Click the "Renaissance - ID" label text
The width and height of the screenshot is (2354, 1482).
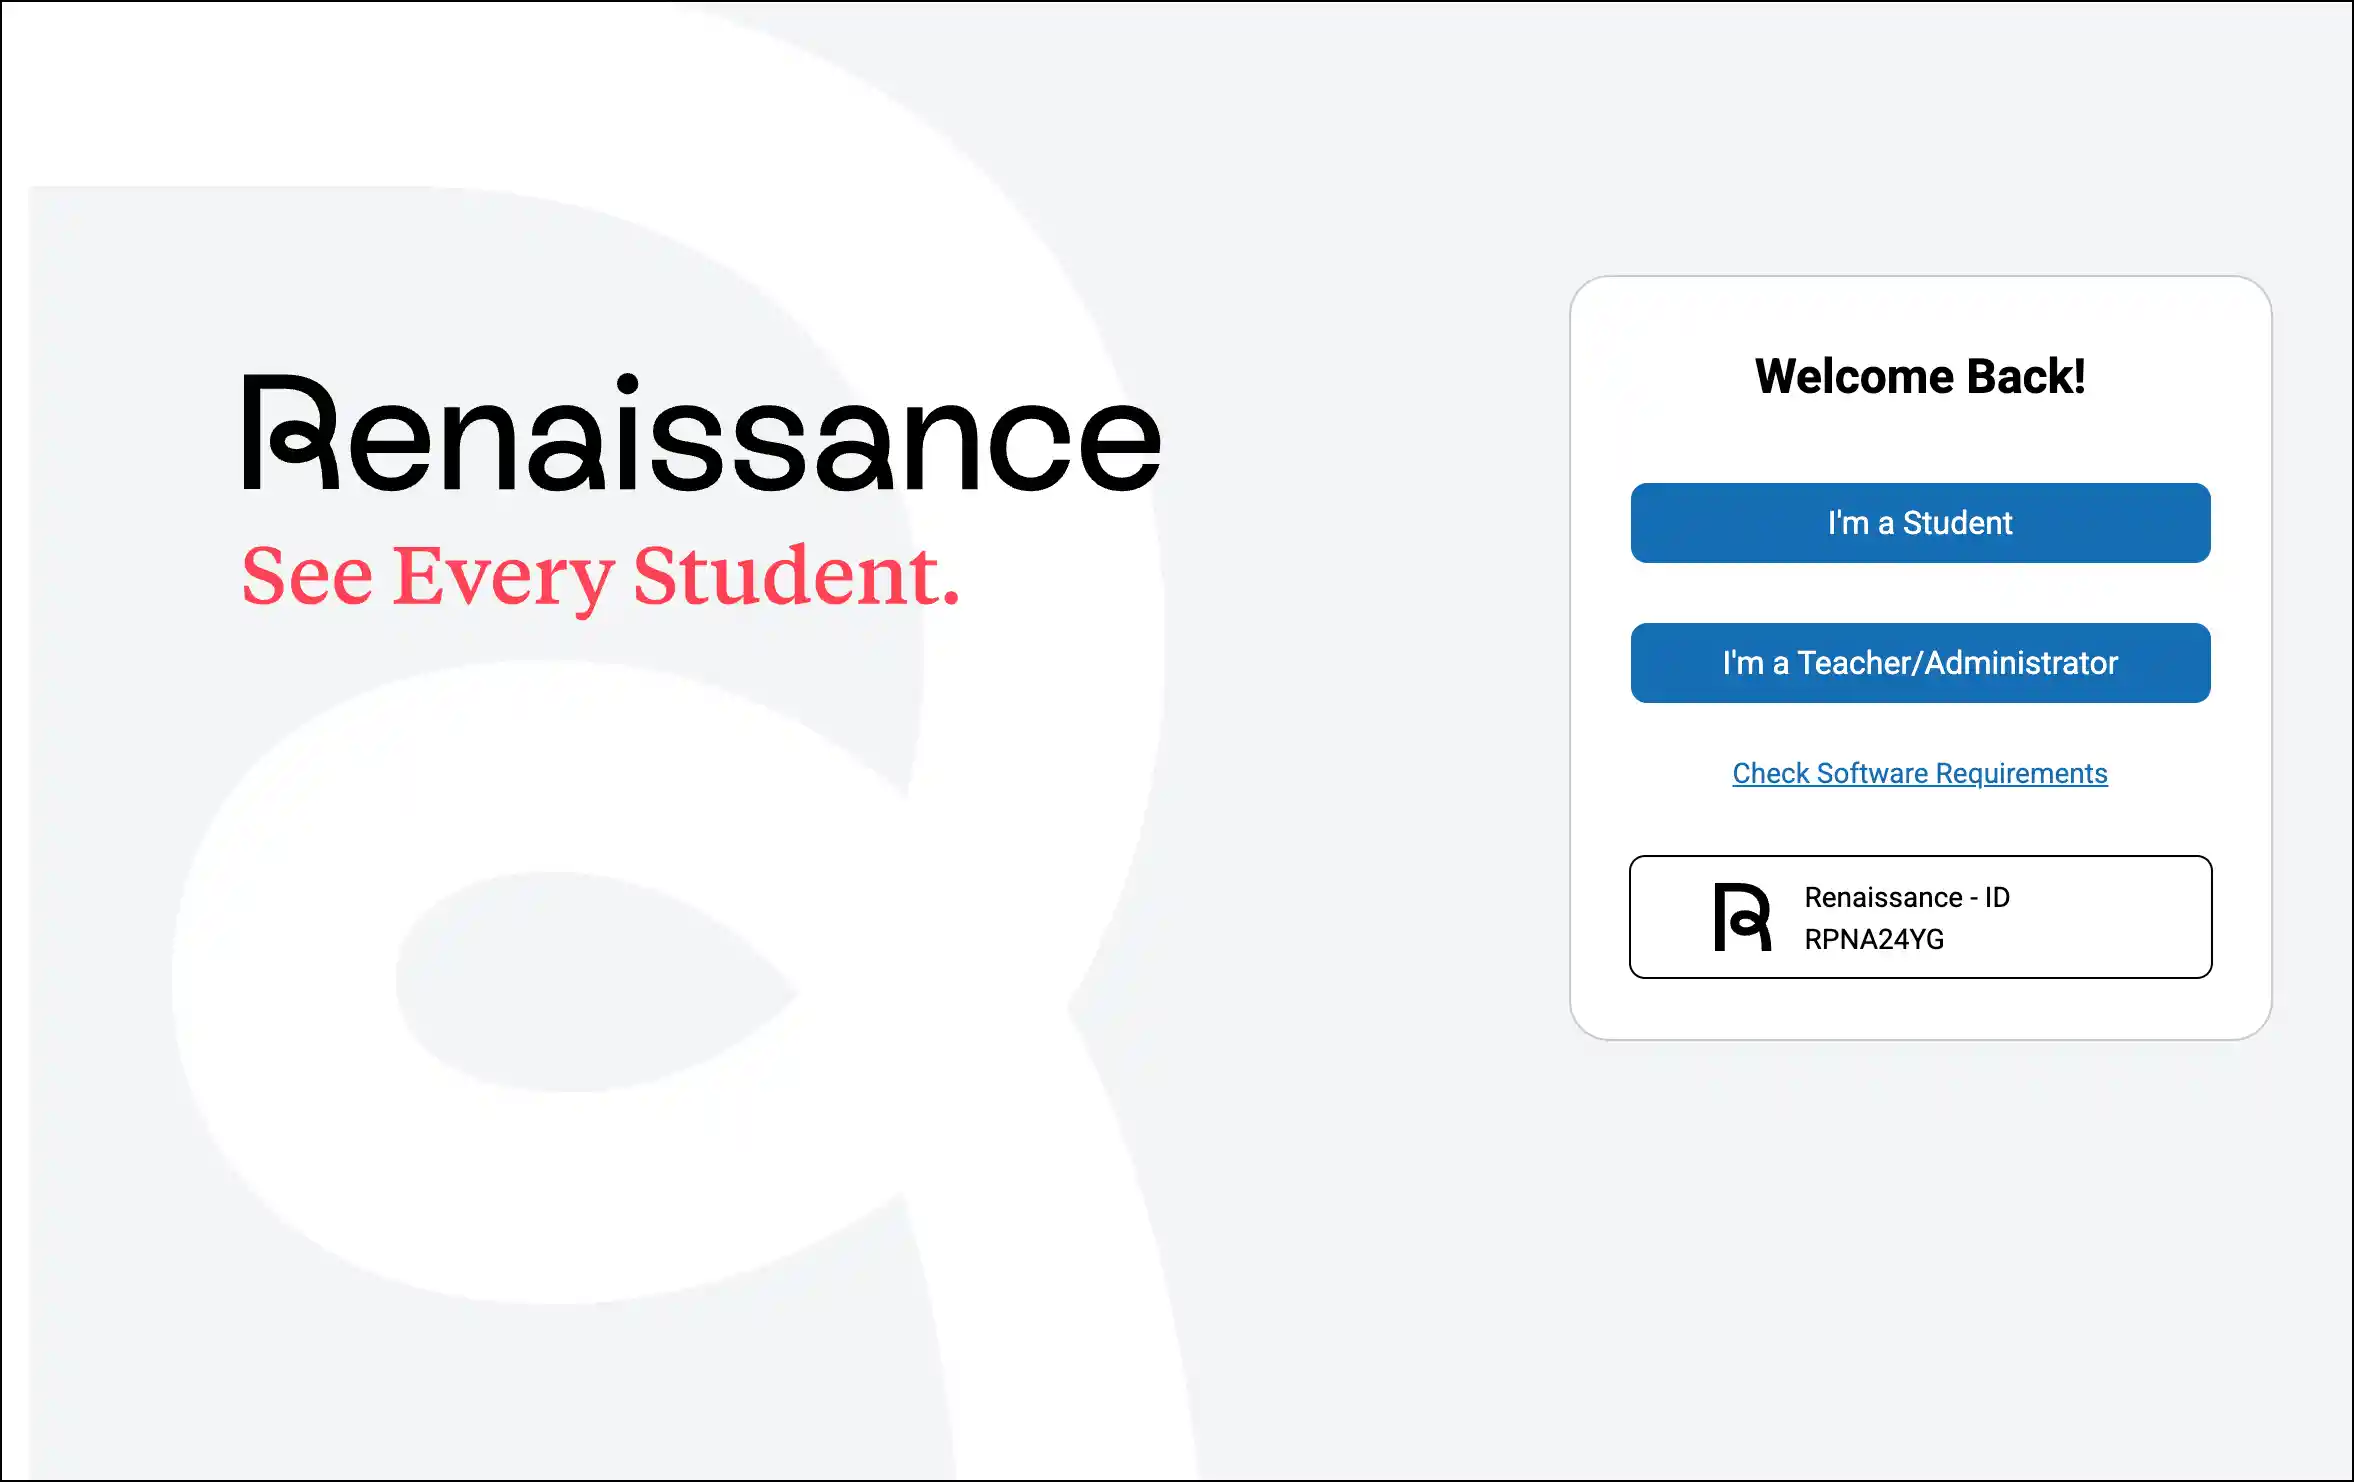(1907, 897)
